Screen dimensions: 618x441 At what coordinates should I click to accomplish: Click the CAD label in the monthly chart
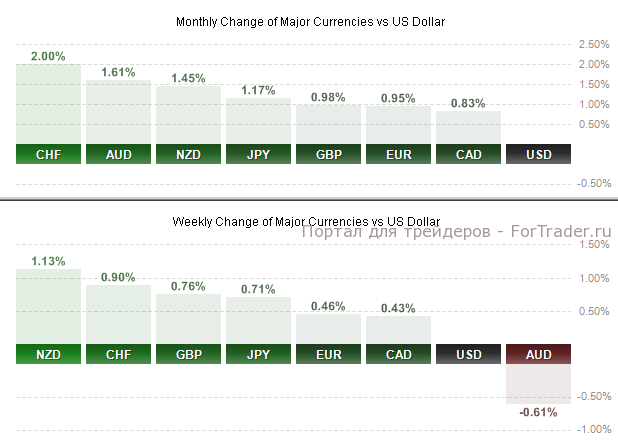468,154
